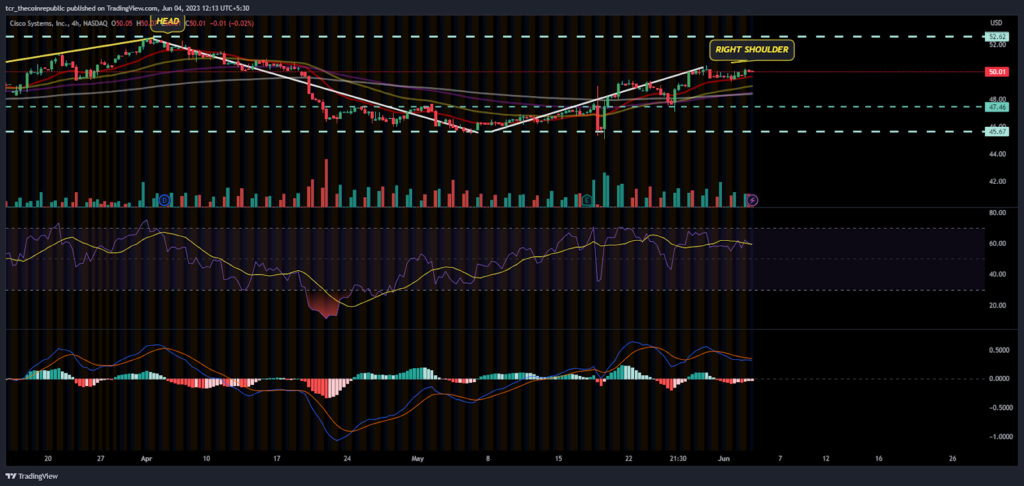1024x486 pixels.
Task: Click the 42.00 price axis label
Action: (997, 182)
